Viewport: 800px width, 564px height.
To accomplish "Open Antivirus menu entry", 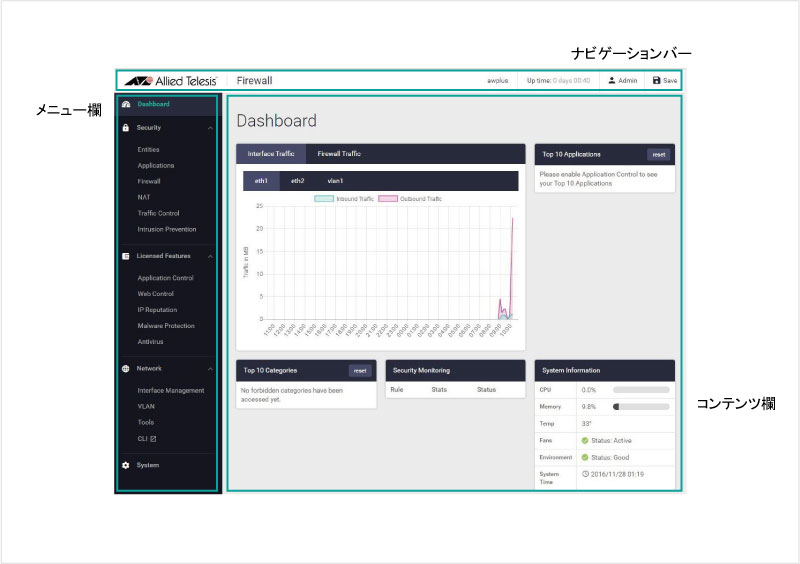I will coord(151,341).
